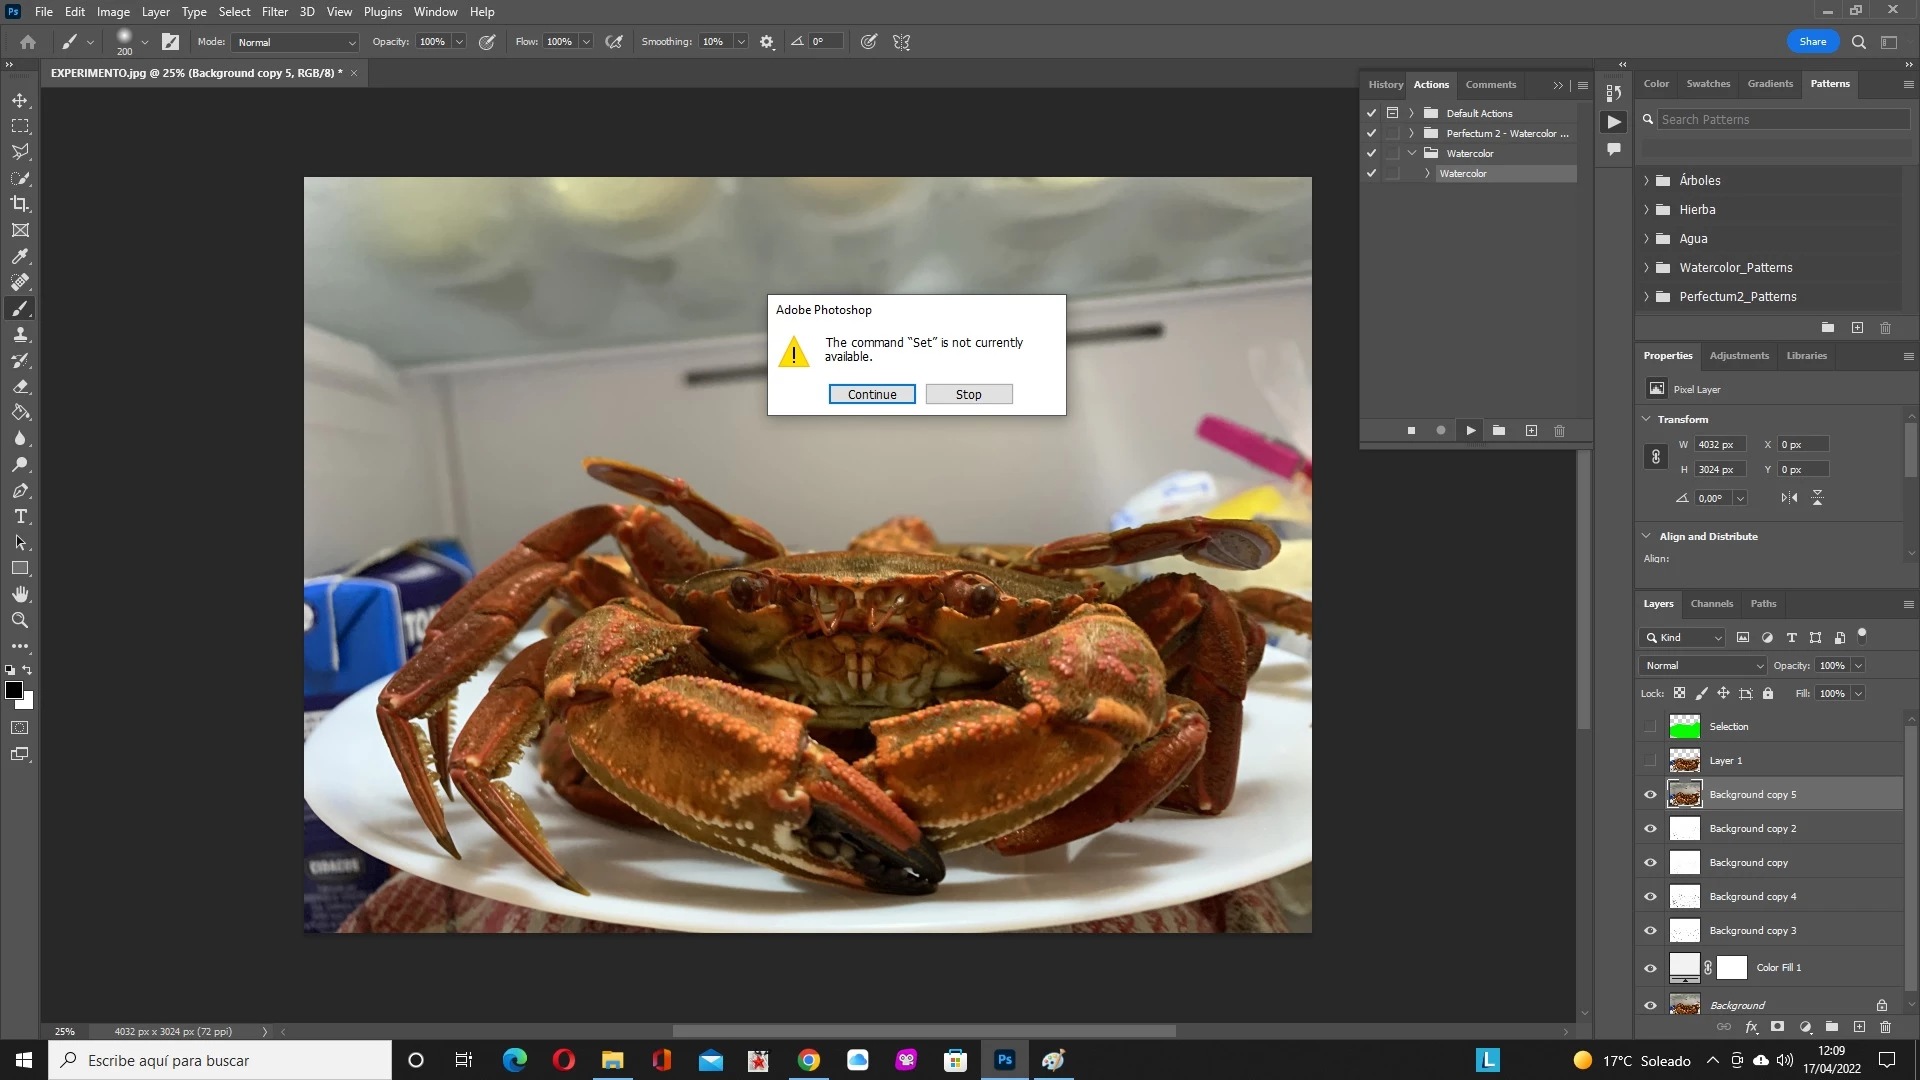Viewport: 1920px width, 1080px height.
Task: Click the Stop button
Action: pos(968,395)
